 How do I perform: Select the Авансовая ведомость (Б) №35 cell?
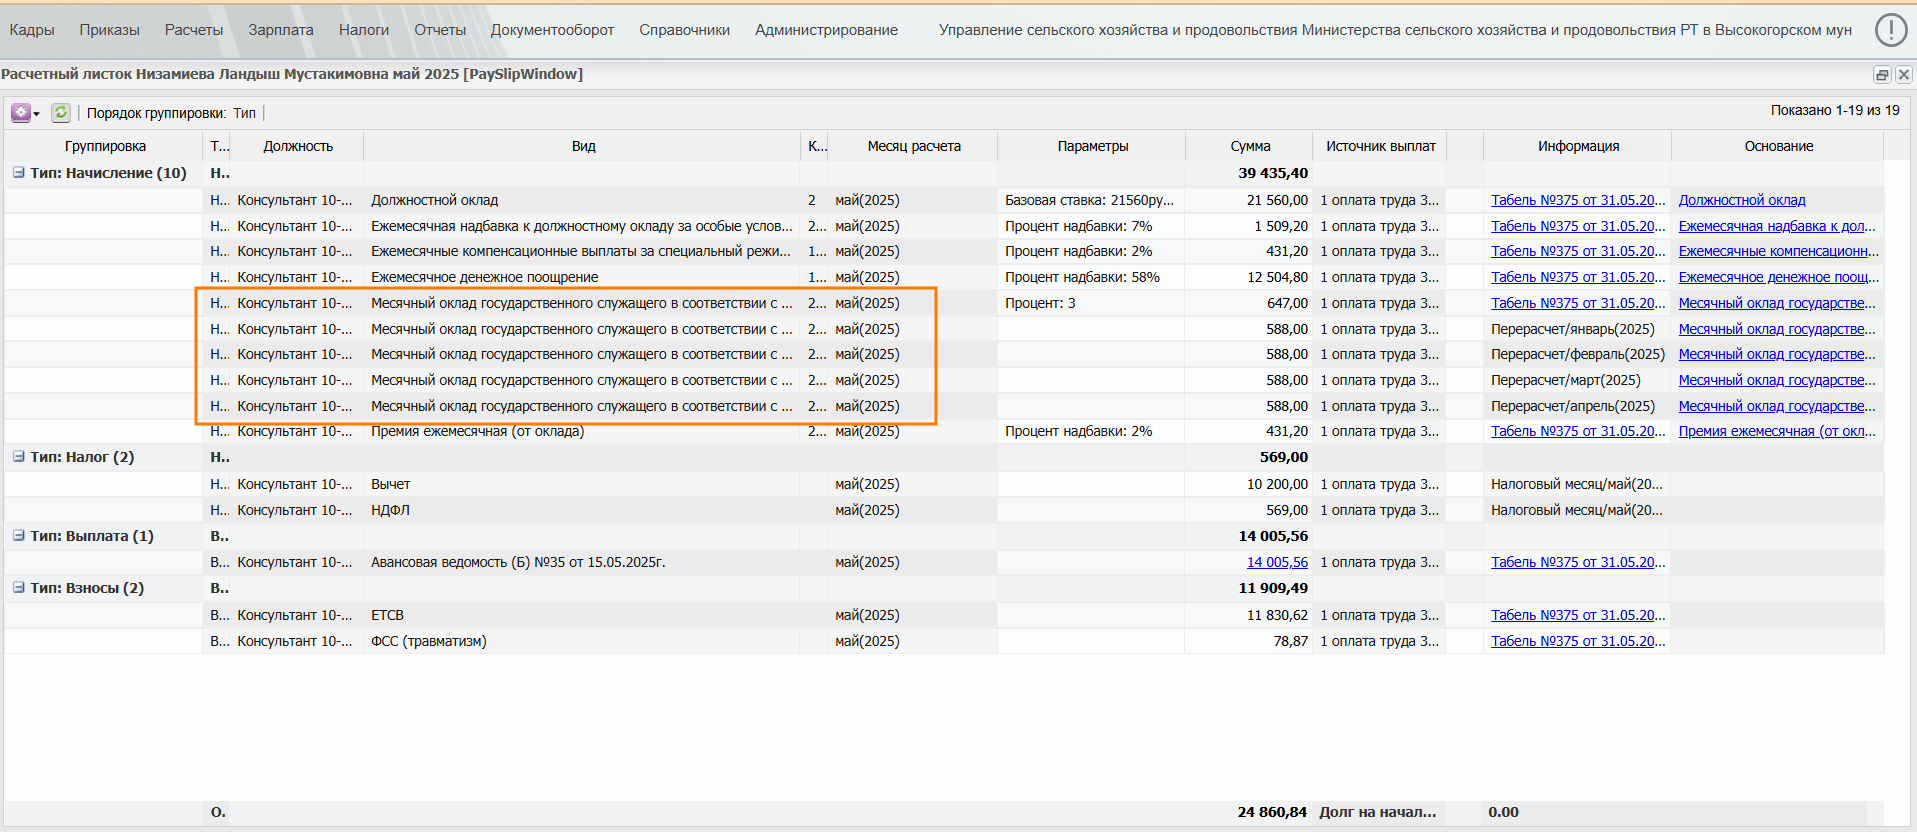[x=582, y=562]
